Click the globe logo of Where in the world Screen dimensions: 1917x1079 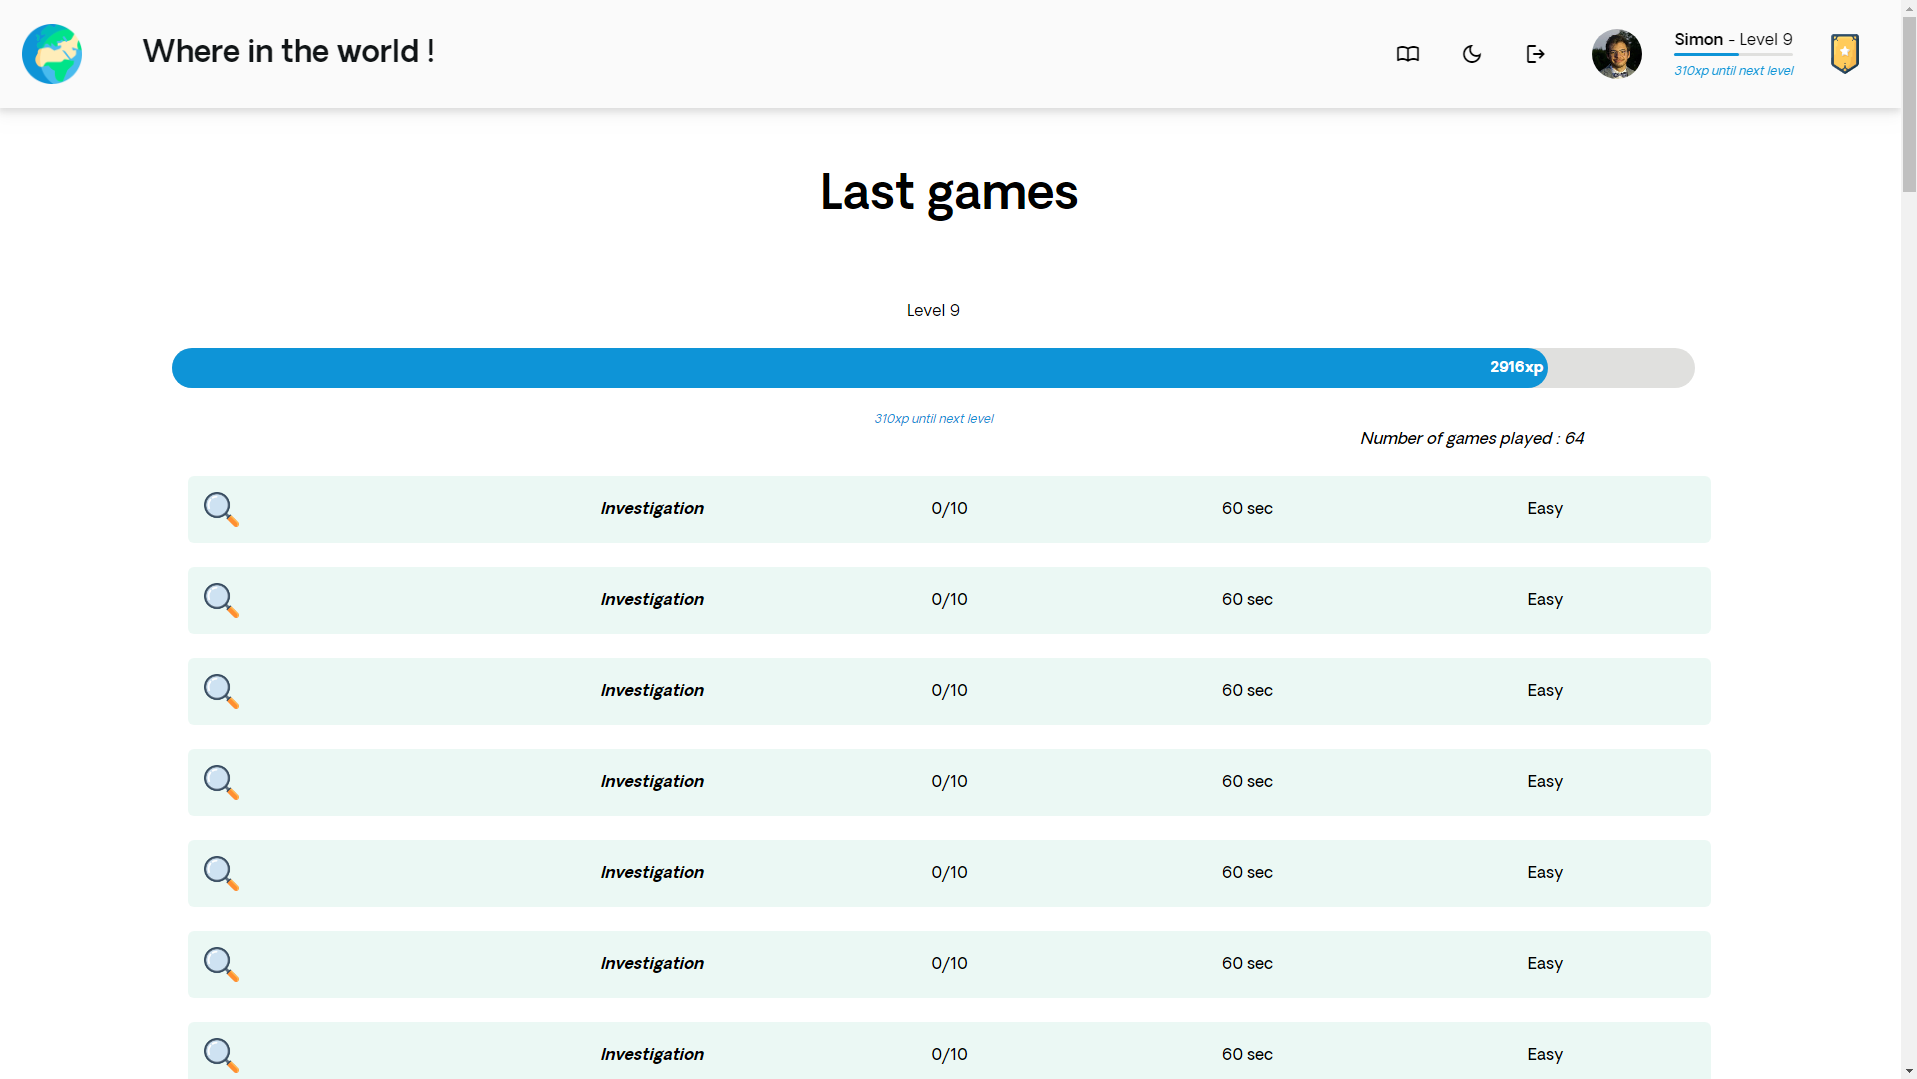coord(51,53)
